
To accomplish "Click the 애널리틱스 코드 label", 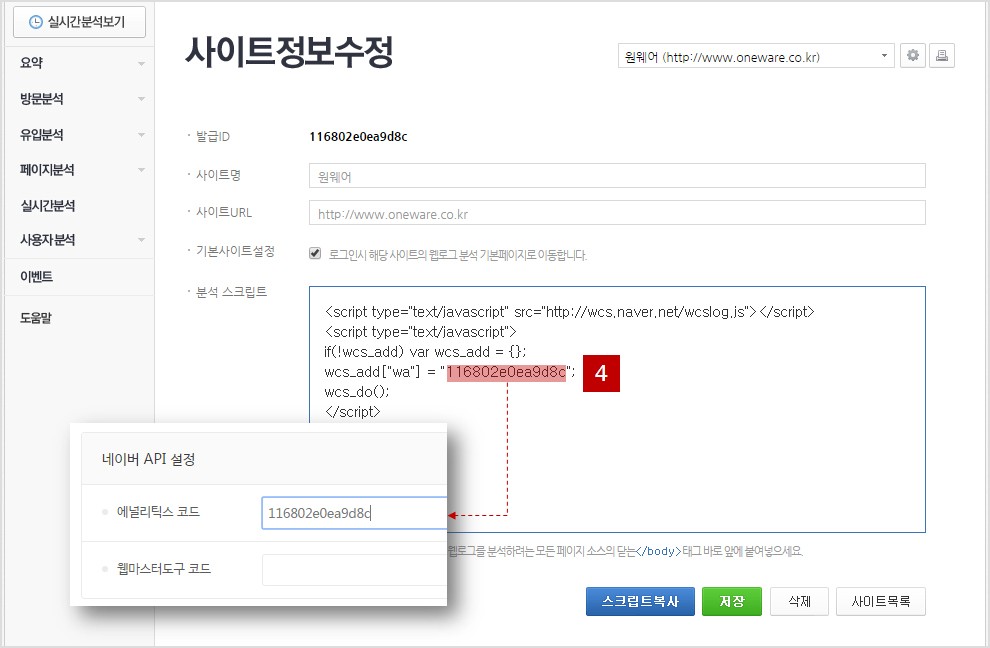I will tap(158, 512).
